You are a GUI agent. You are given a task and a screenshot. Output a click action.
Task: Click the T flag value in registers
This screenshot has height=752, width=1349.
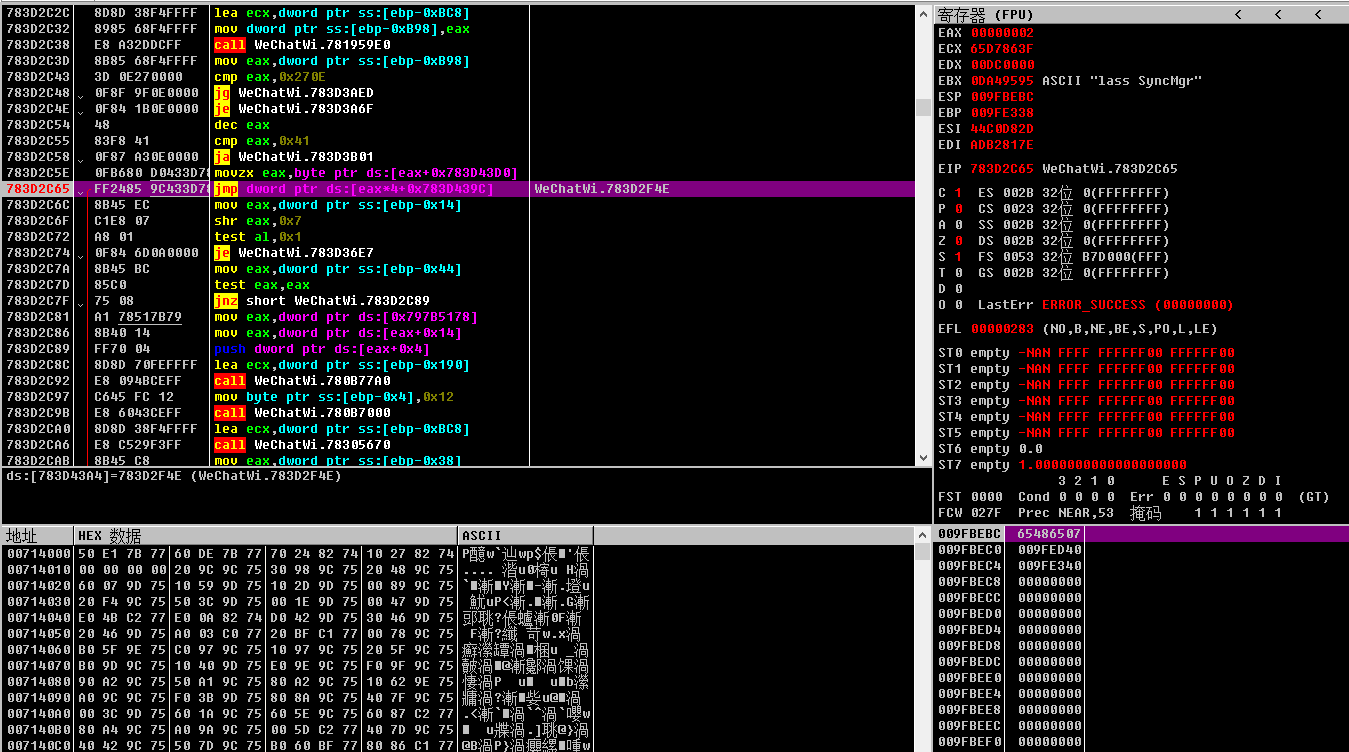[958, 273]
